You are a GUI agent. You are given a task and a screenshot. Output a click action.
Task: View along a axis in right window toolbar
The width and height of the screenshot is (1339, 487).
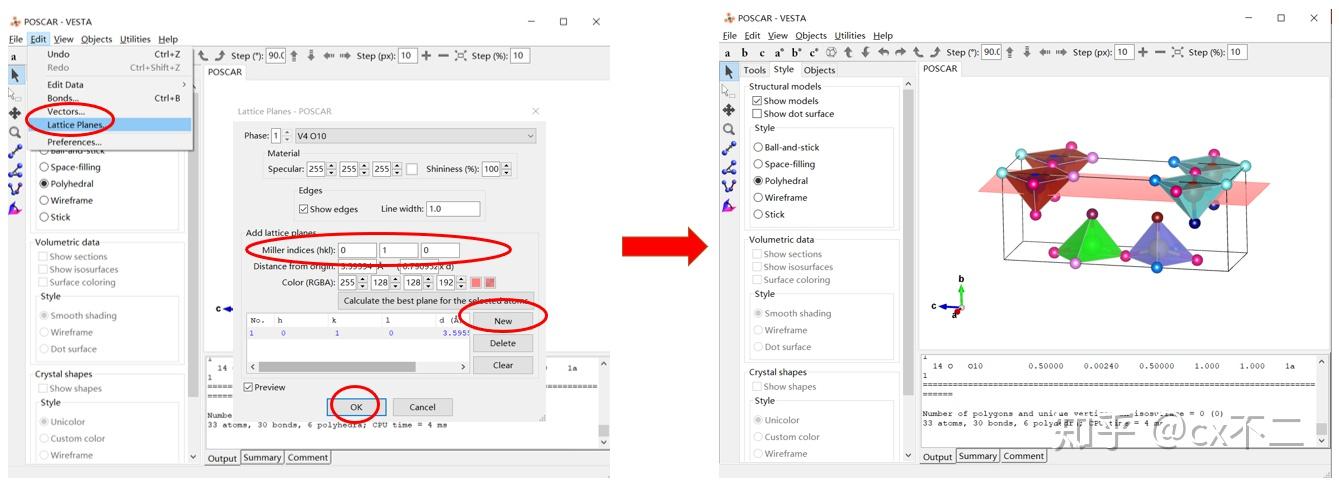point(728,52)
